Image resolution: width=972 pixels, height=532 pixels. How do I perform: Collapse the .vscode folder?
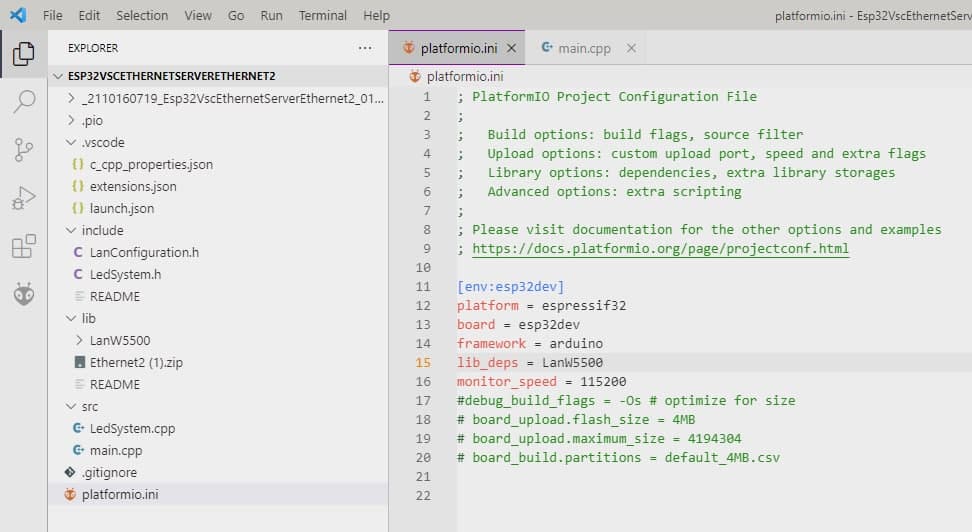pos(71,142)
